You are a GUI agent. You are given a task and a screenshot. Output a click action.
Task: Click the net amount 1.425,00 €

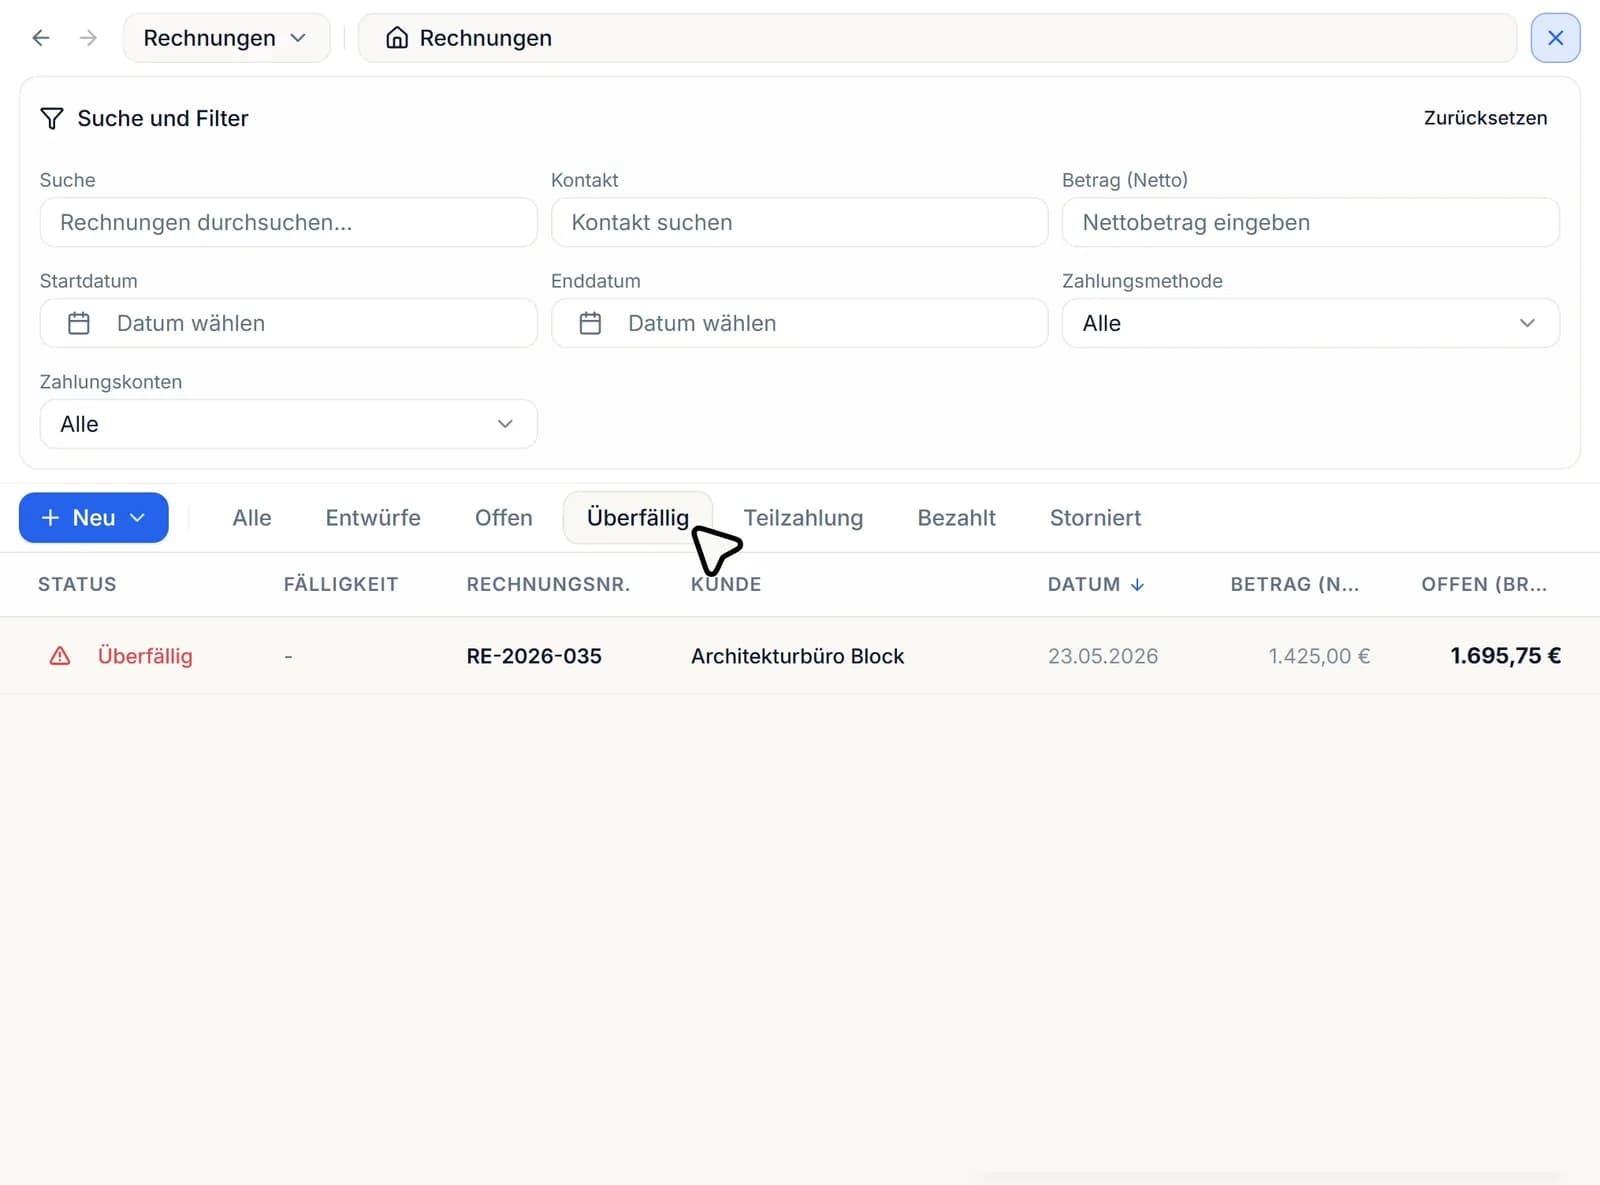tap(1319, 656)
